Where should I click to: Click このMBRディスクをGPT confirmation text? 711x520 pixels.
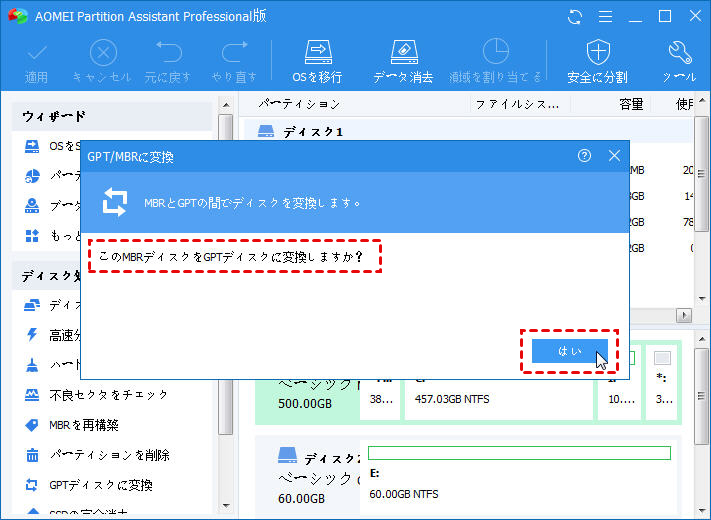pos(231,257)
